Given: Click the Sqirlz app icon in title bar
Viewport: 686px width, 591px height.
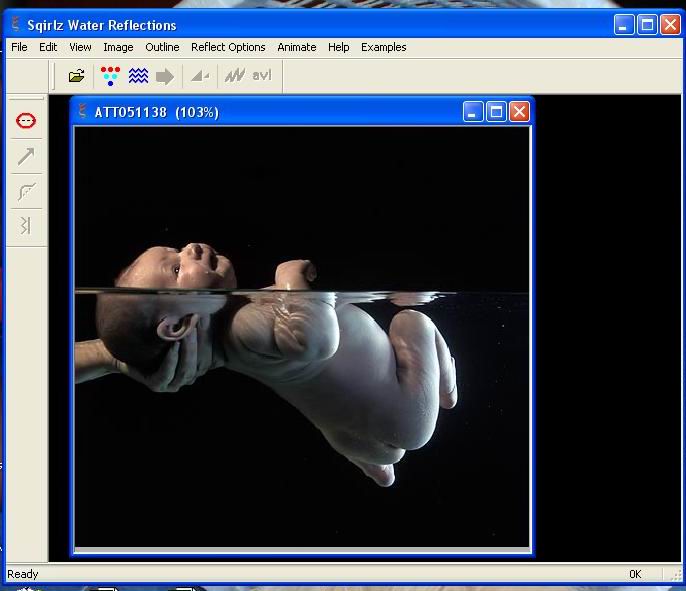Looking at the screenshot, I should 16,24.
